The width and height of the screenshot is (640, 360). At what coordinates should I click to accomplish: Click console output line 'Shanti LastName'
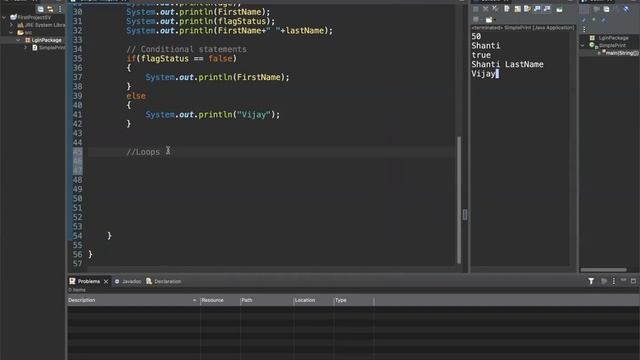pyautogui.click(x=507, y=64)
